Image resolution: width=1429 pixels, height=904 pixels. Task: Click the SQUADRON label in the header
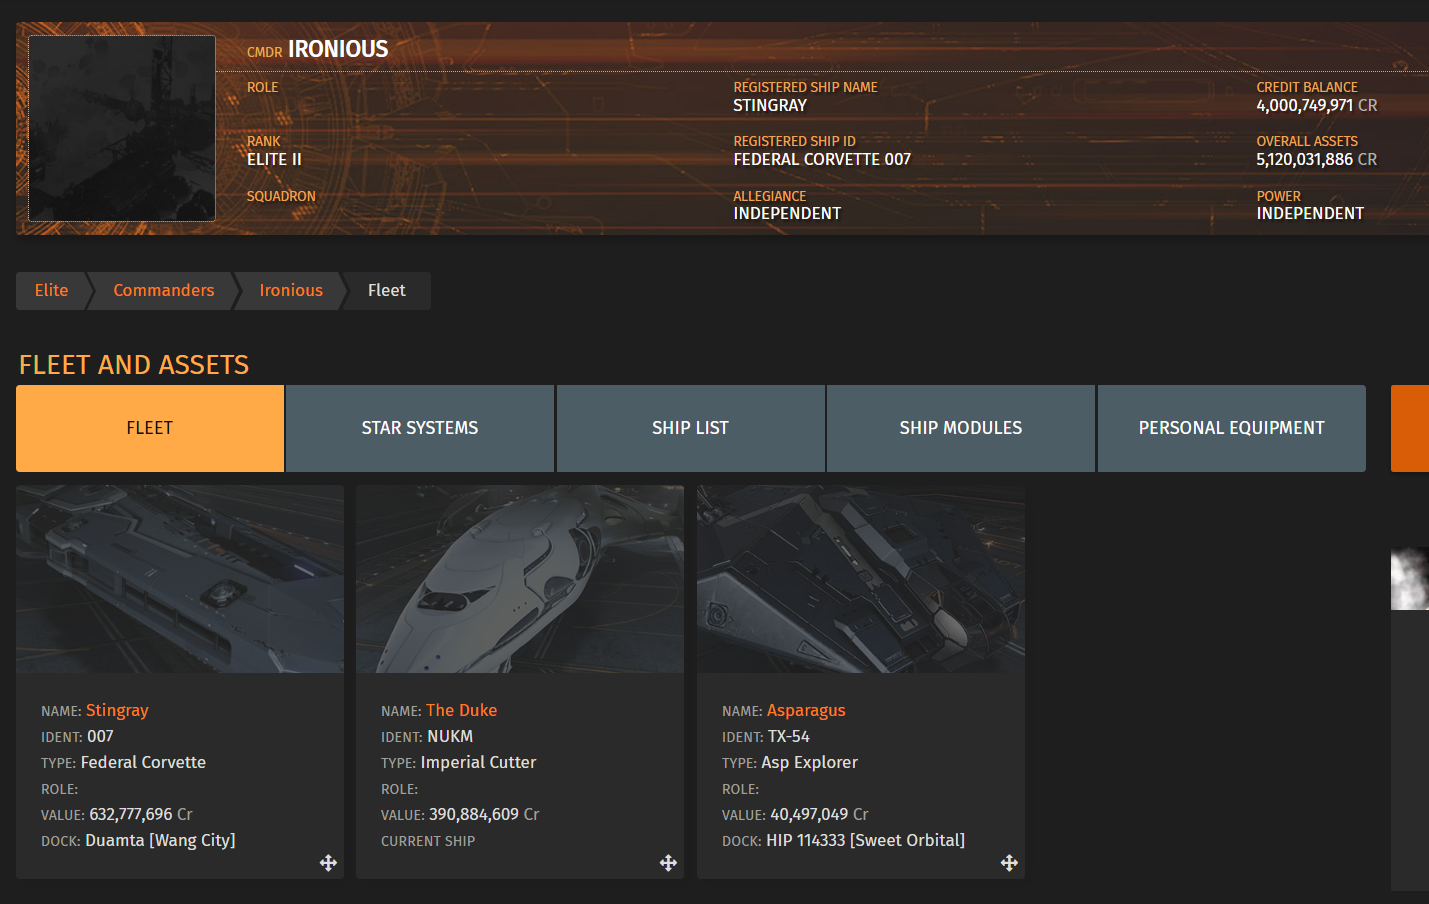click(x=281, y=196)
